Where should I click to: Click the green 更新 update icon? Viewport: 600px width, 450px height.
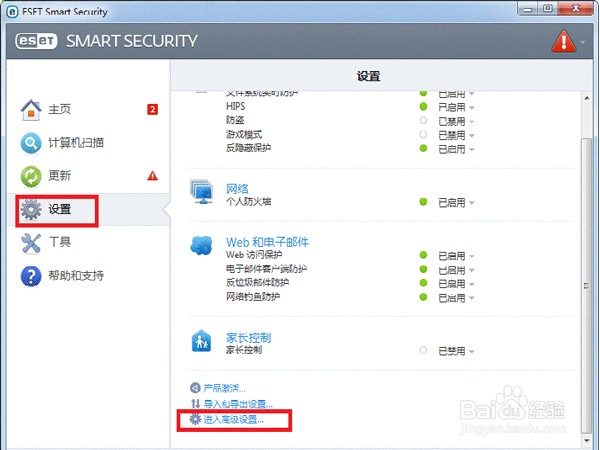[x=32, y=176]
